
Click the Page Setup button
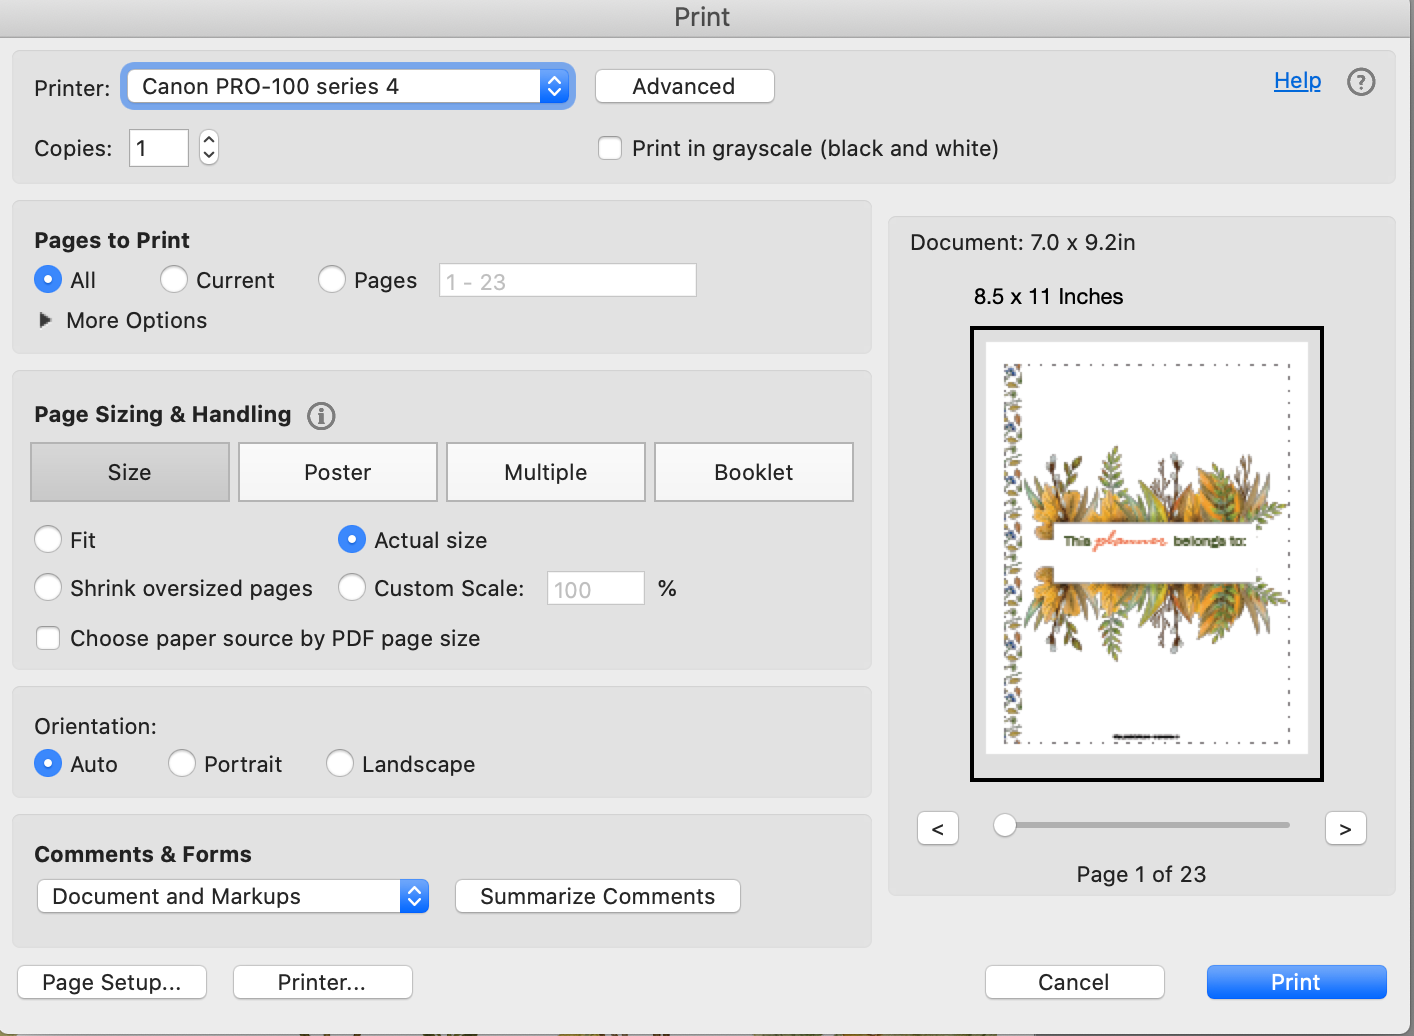point(112,982)
